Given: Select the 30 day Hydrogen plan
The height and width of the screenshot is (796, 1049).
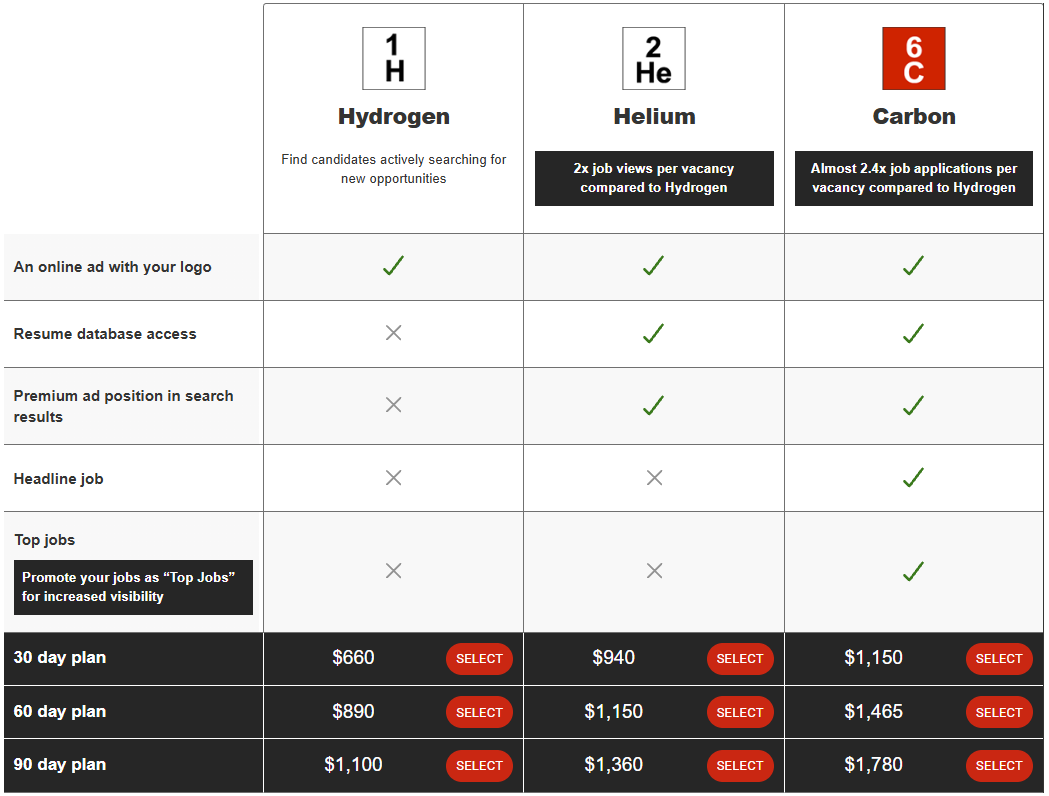Looking at the screenshot, I should pyautogui.click(x=479, y=659).
